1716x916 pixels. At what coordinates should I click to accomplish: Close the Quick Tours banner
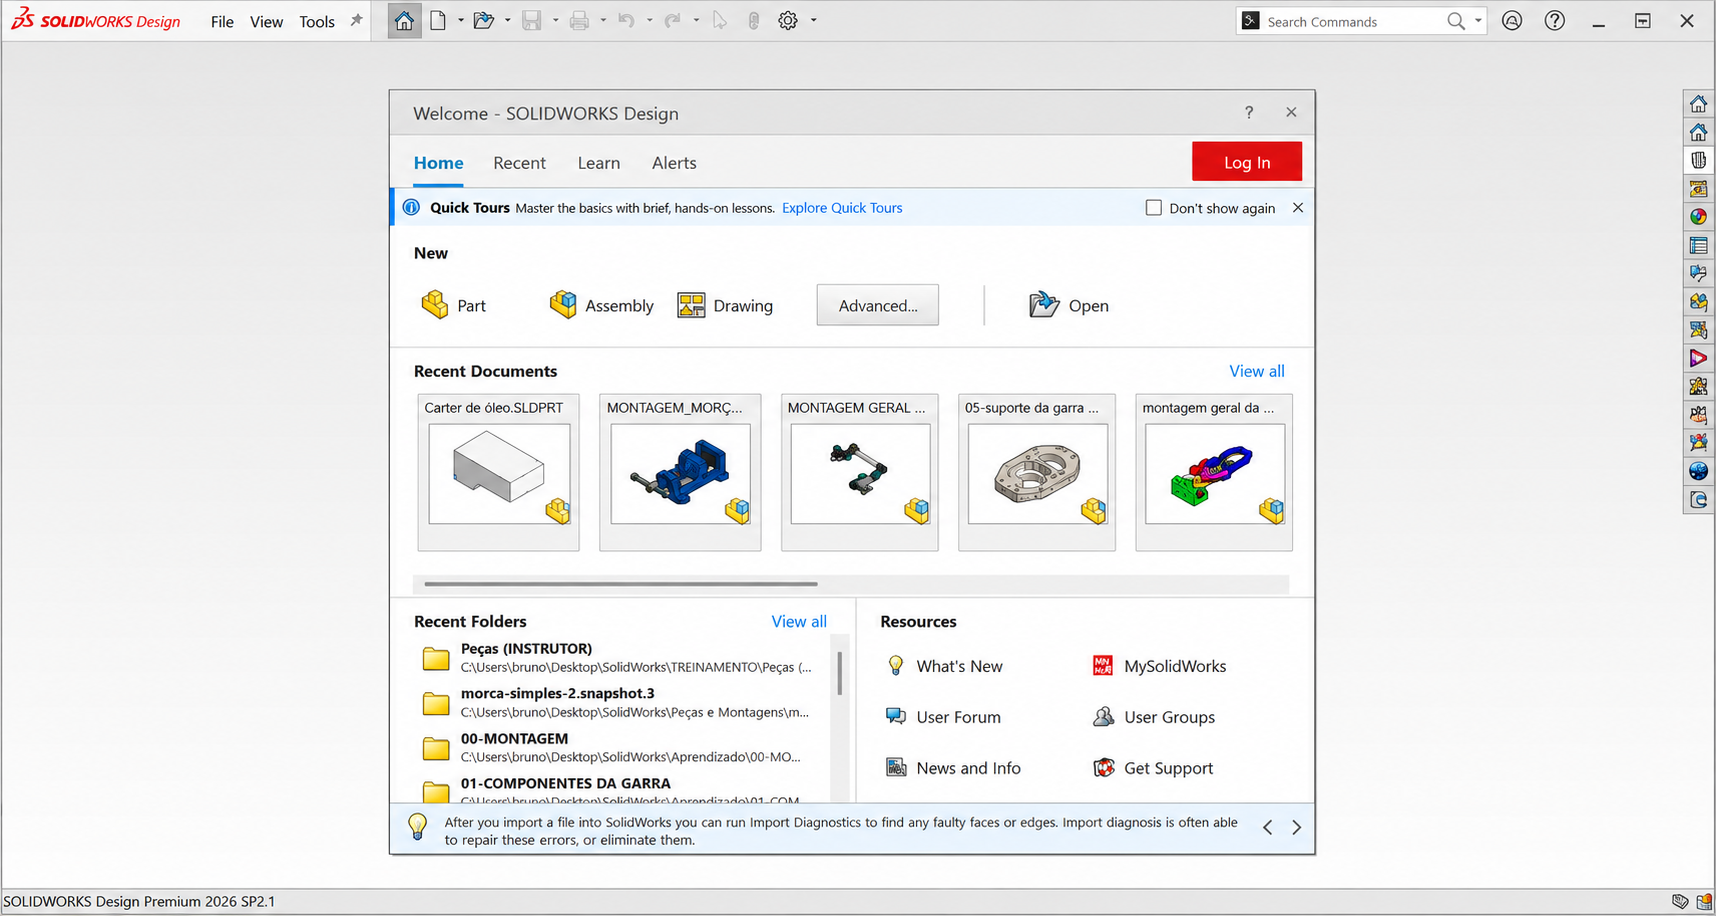[x=1297, y=208]
